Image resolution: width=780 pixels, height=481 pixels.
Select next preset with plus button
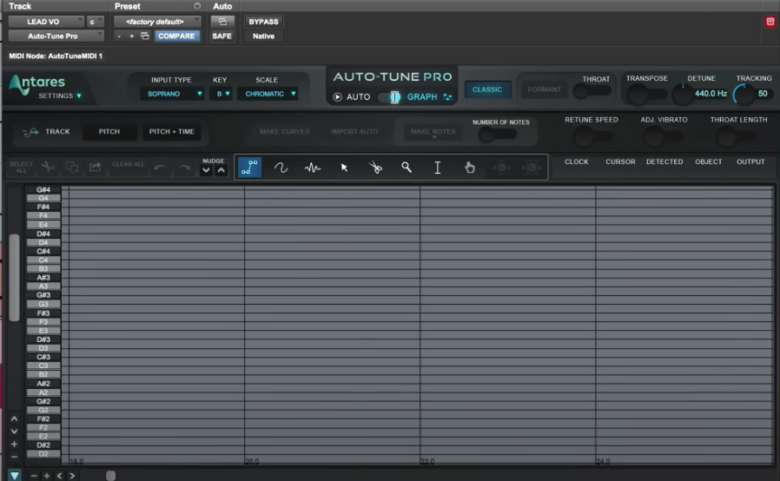pyautogui.click(x=131, y=36)
